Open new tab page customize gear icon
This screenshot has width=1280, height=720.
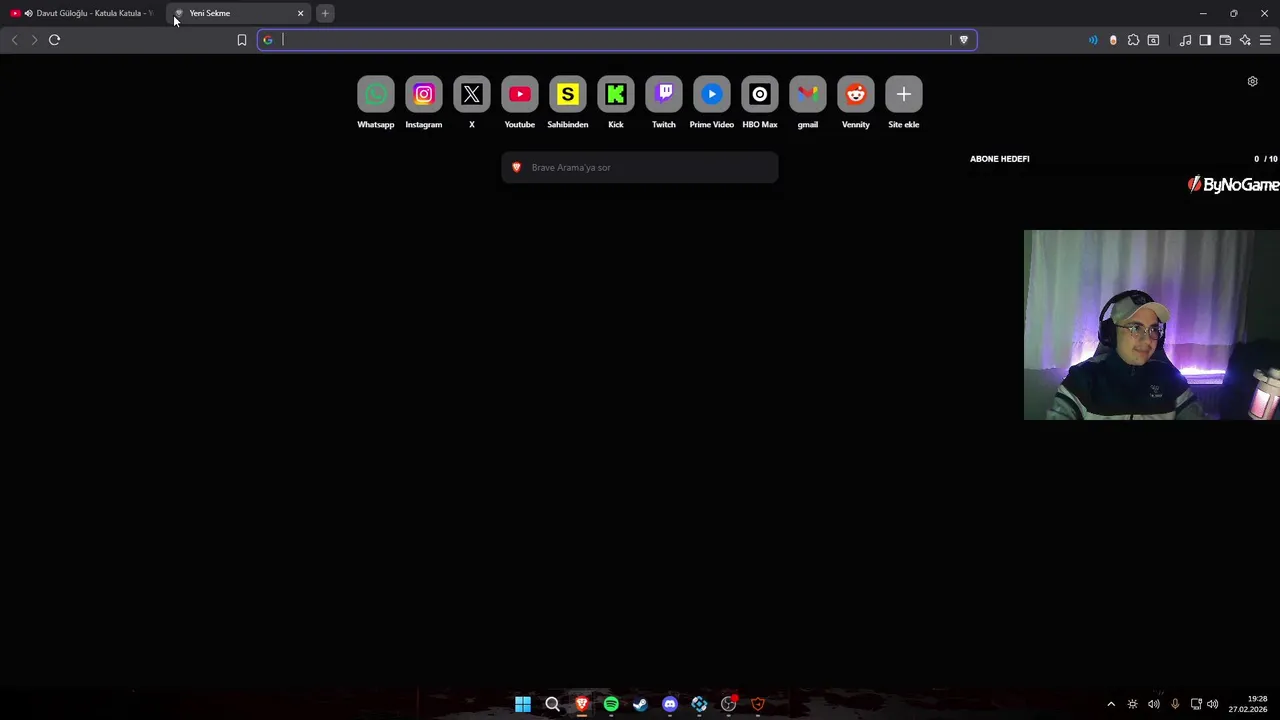tap(1252, 82)
